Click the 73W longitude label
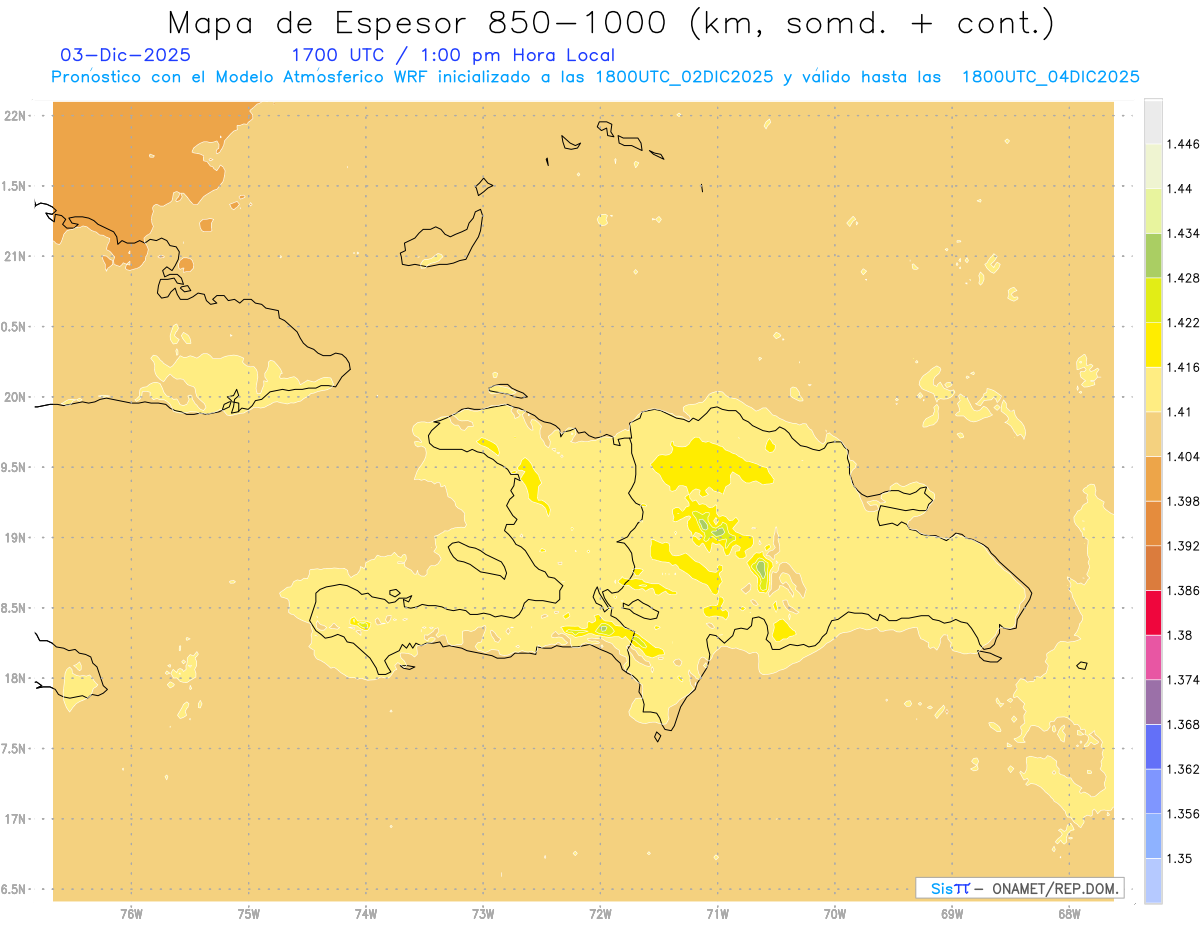Screen dimensions: 1200x927 pyautogui.click(x=483, y=914)
